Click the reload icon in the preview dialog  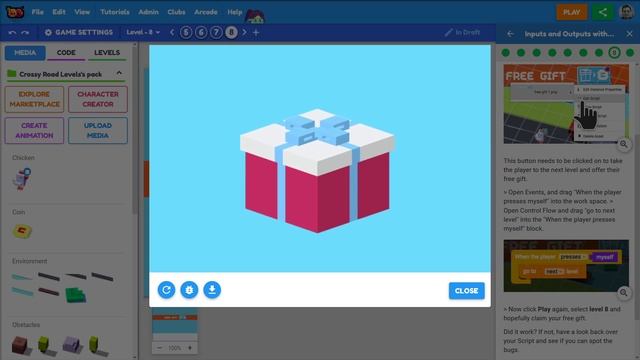[x=166, y=290]
